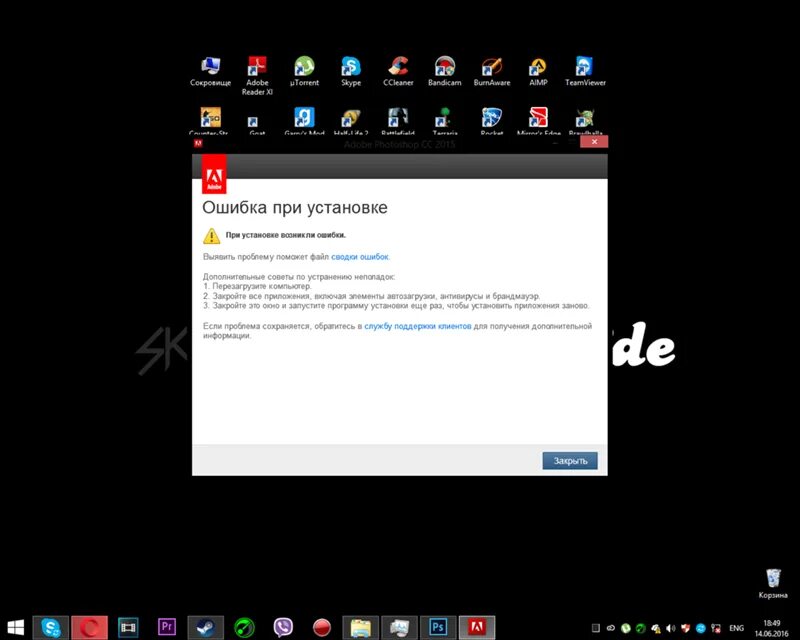Open the BurnAware desktop shortcut
This screenshot has height=640, width=800.
pos(492,71)
